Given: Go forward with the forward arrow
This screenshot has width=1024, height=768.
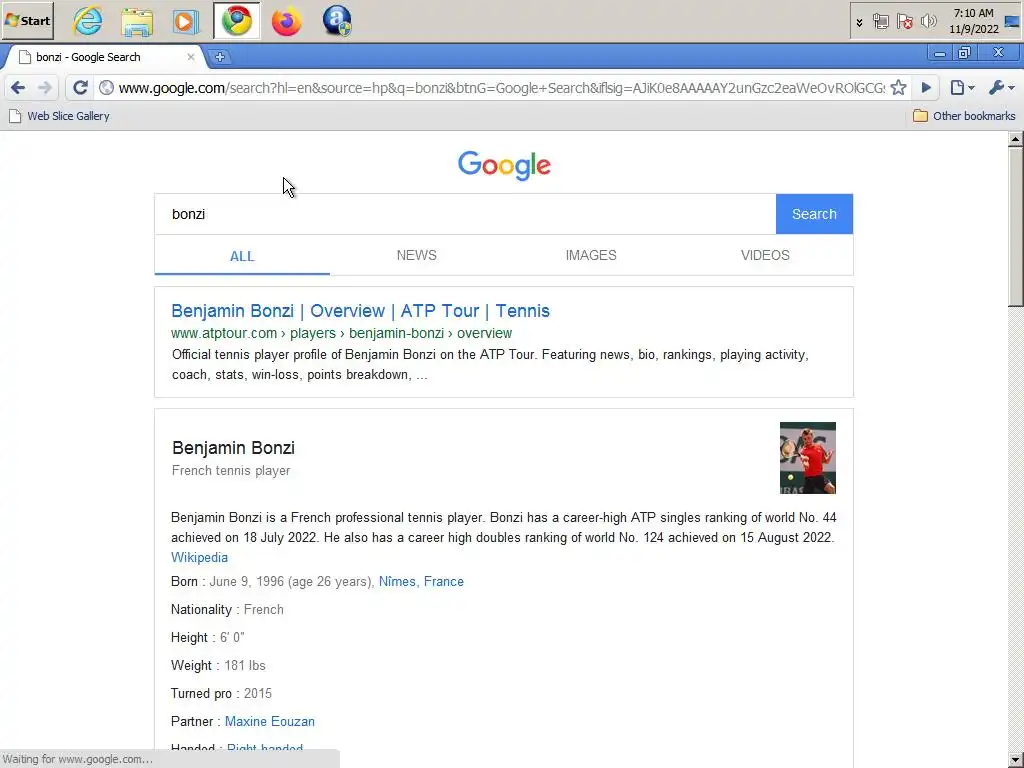Looking at the screenshot, I should (44, 88).
